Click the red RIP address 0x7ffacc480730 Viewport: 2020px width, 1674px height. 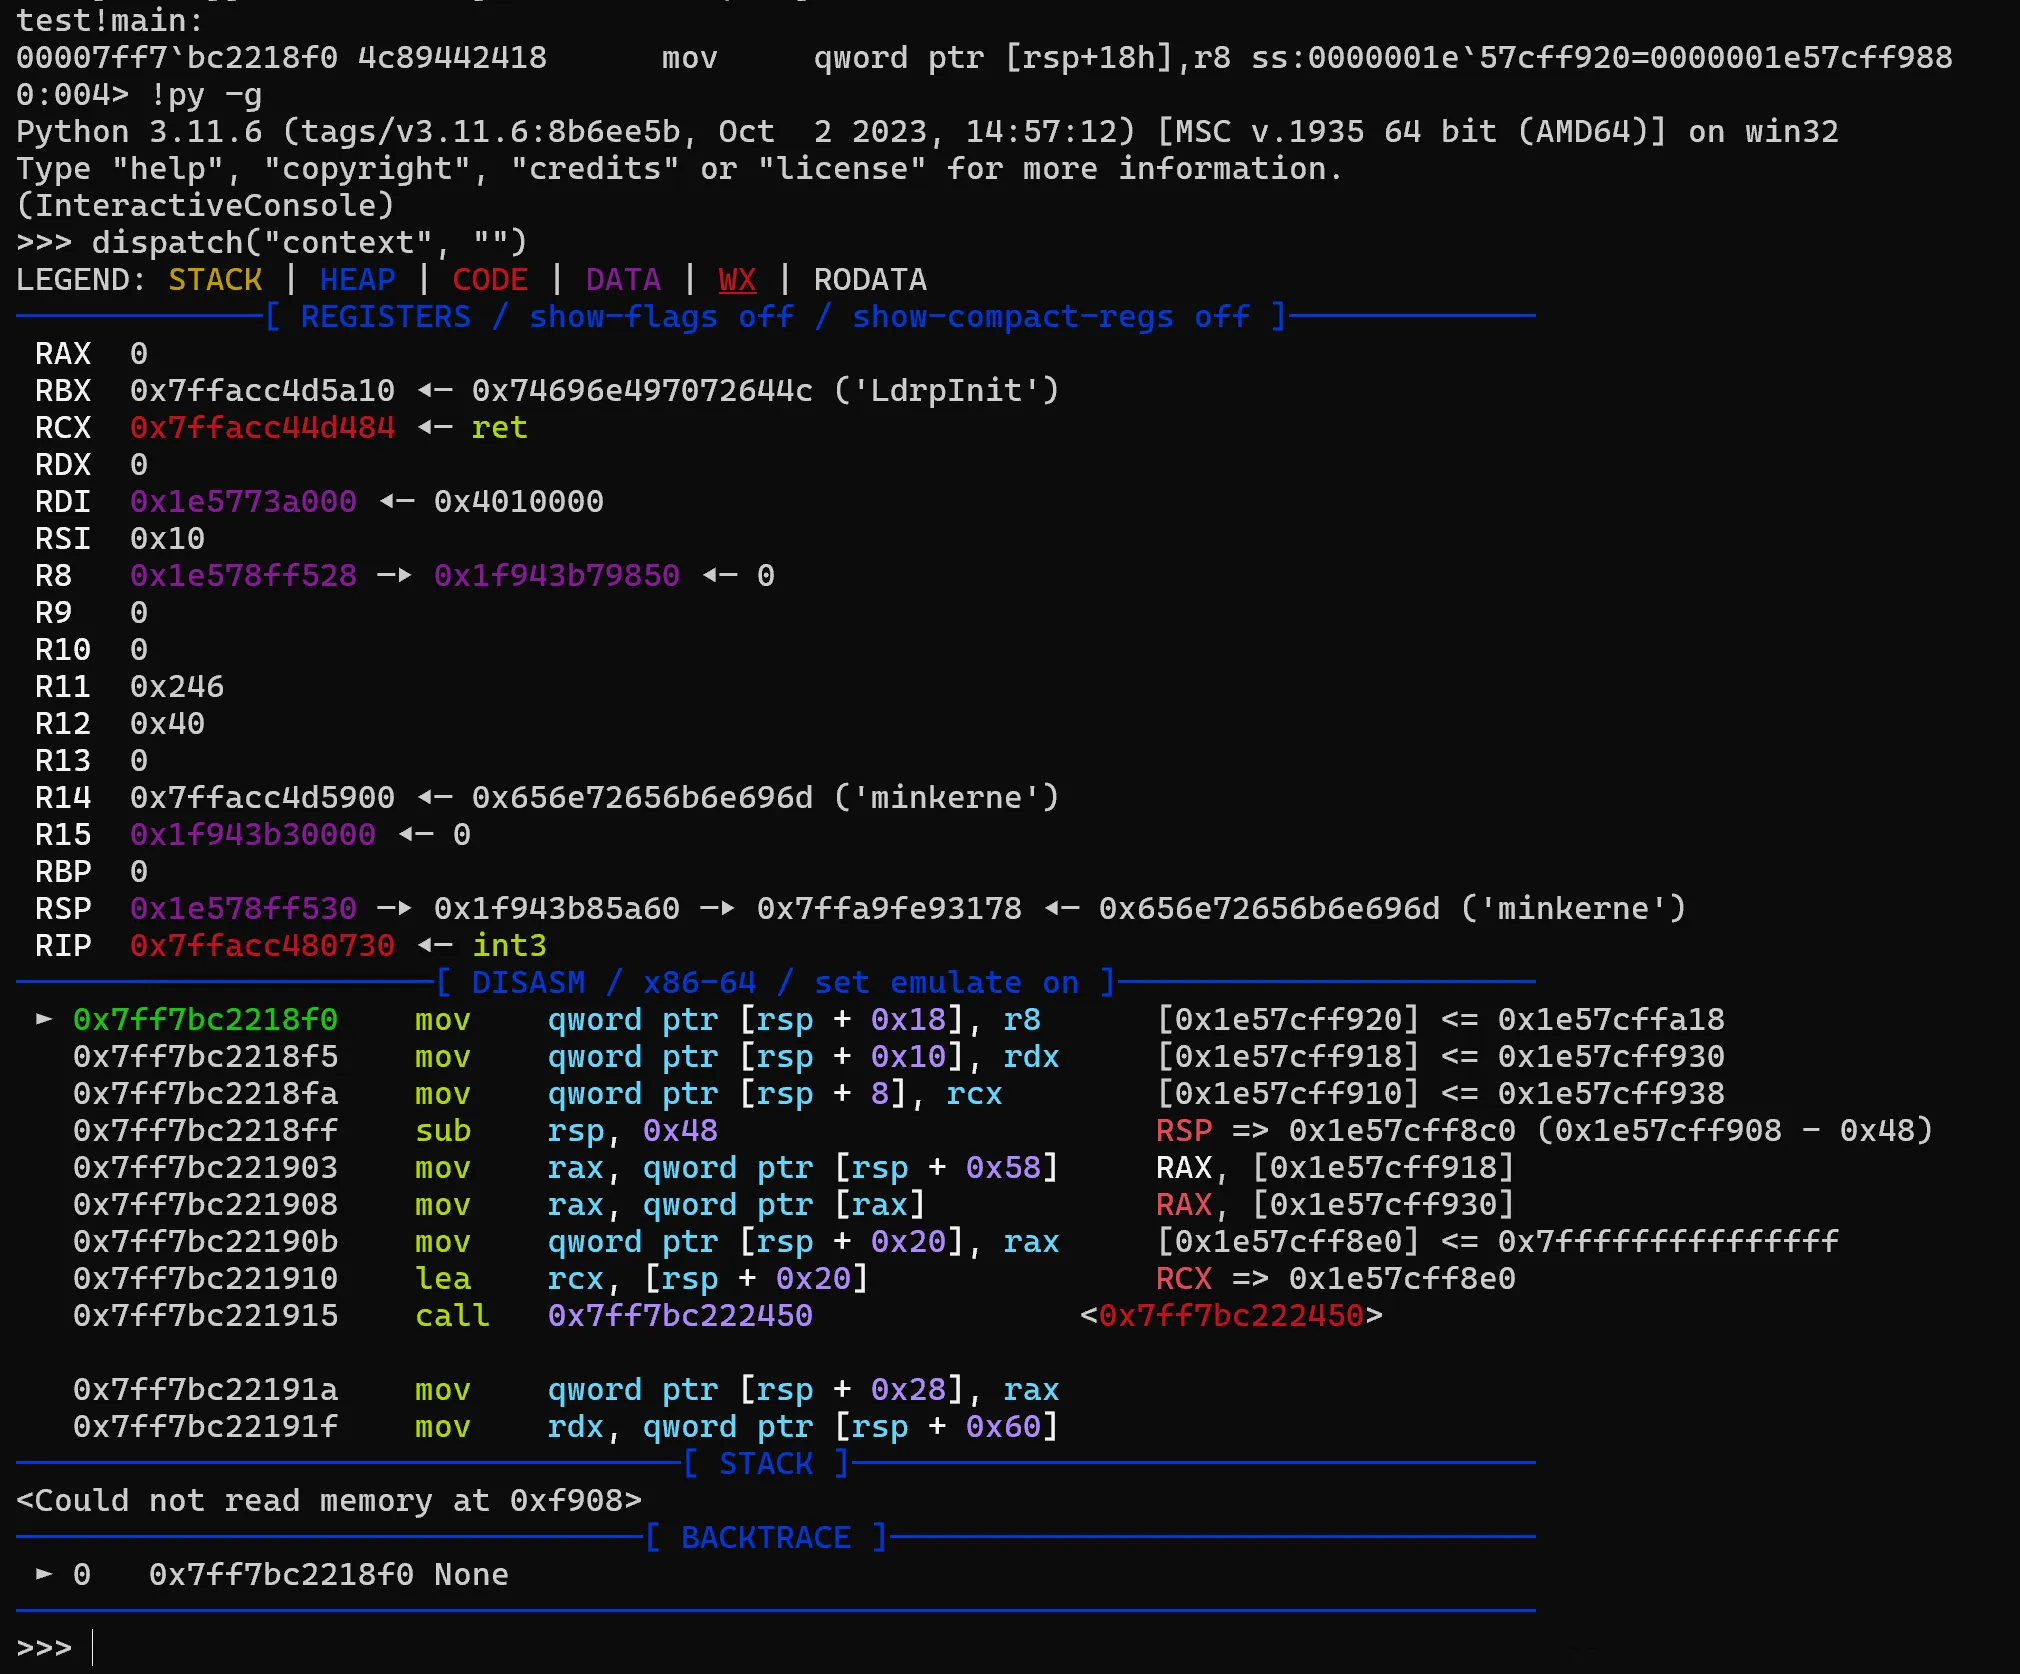click(262, 945)
